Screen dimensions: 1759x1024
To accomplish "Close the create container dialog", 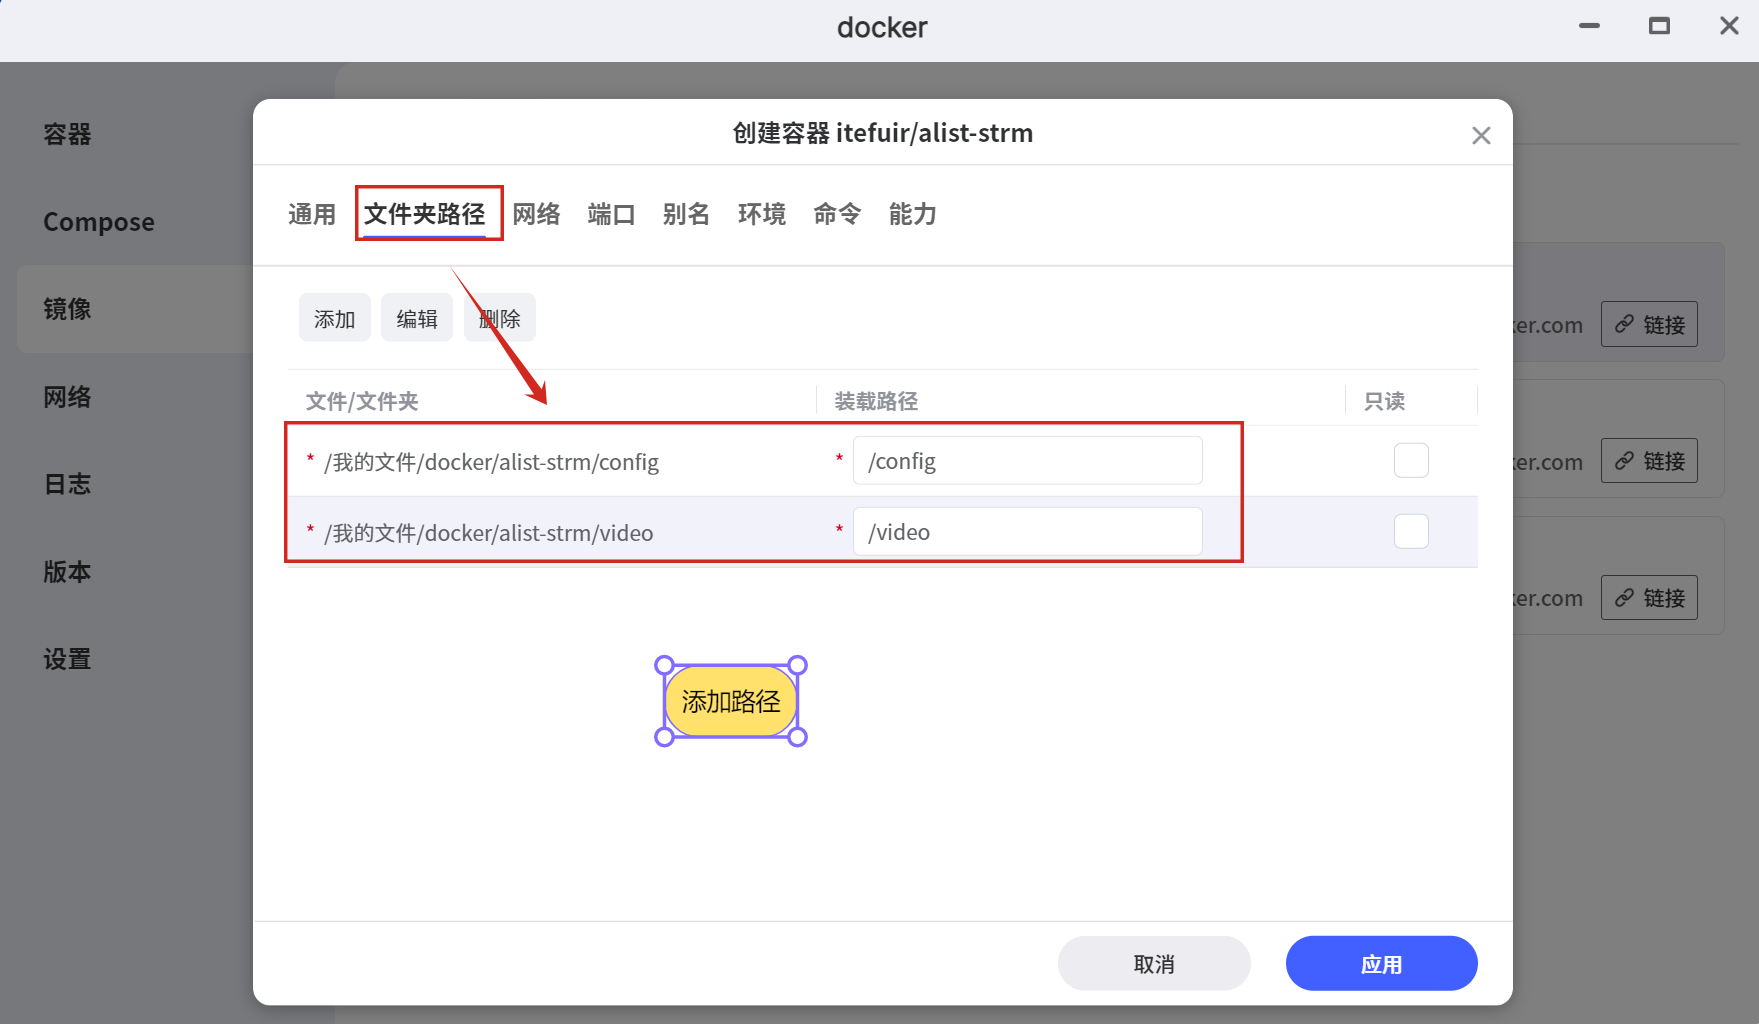I will (x=1481, y=136).
